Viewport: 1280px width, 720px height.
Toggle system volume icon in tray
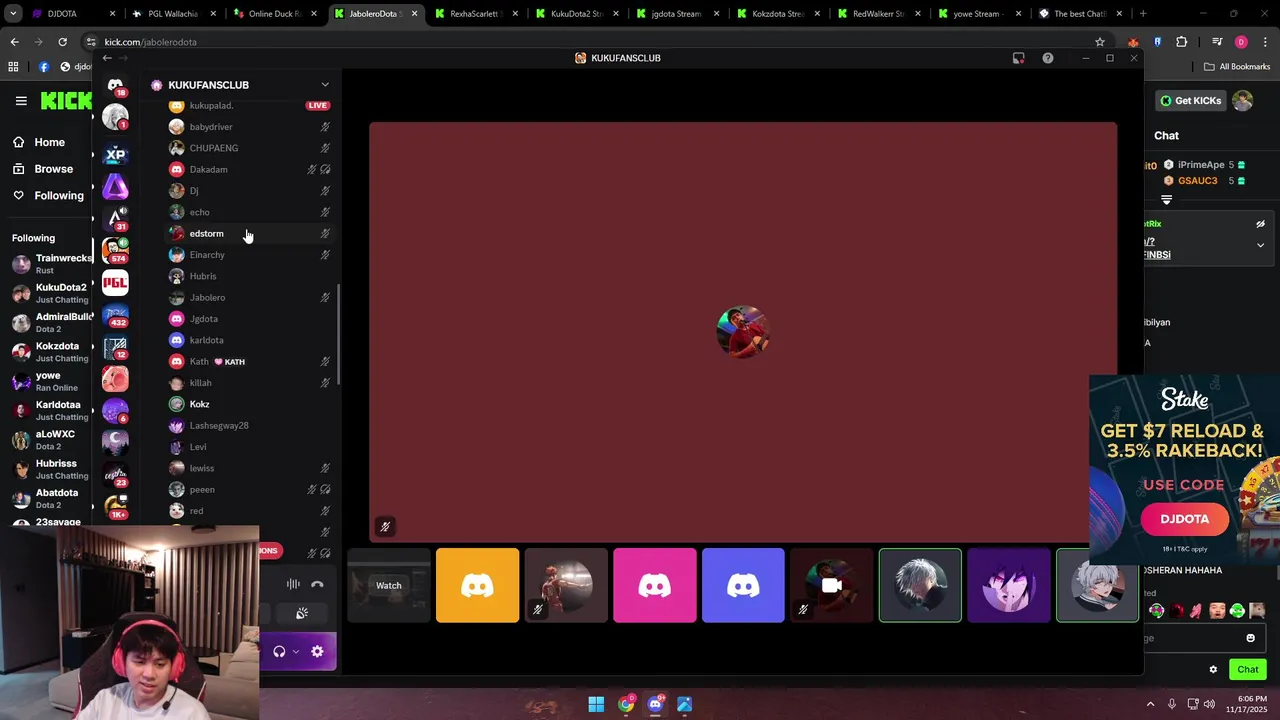pyautogui.click(x=1209, y=704)
